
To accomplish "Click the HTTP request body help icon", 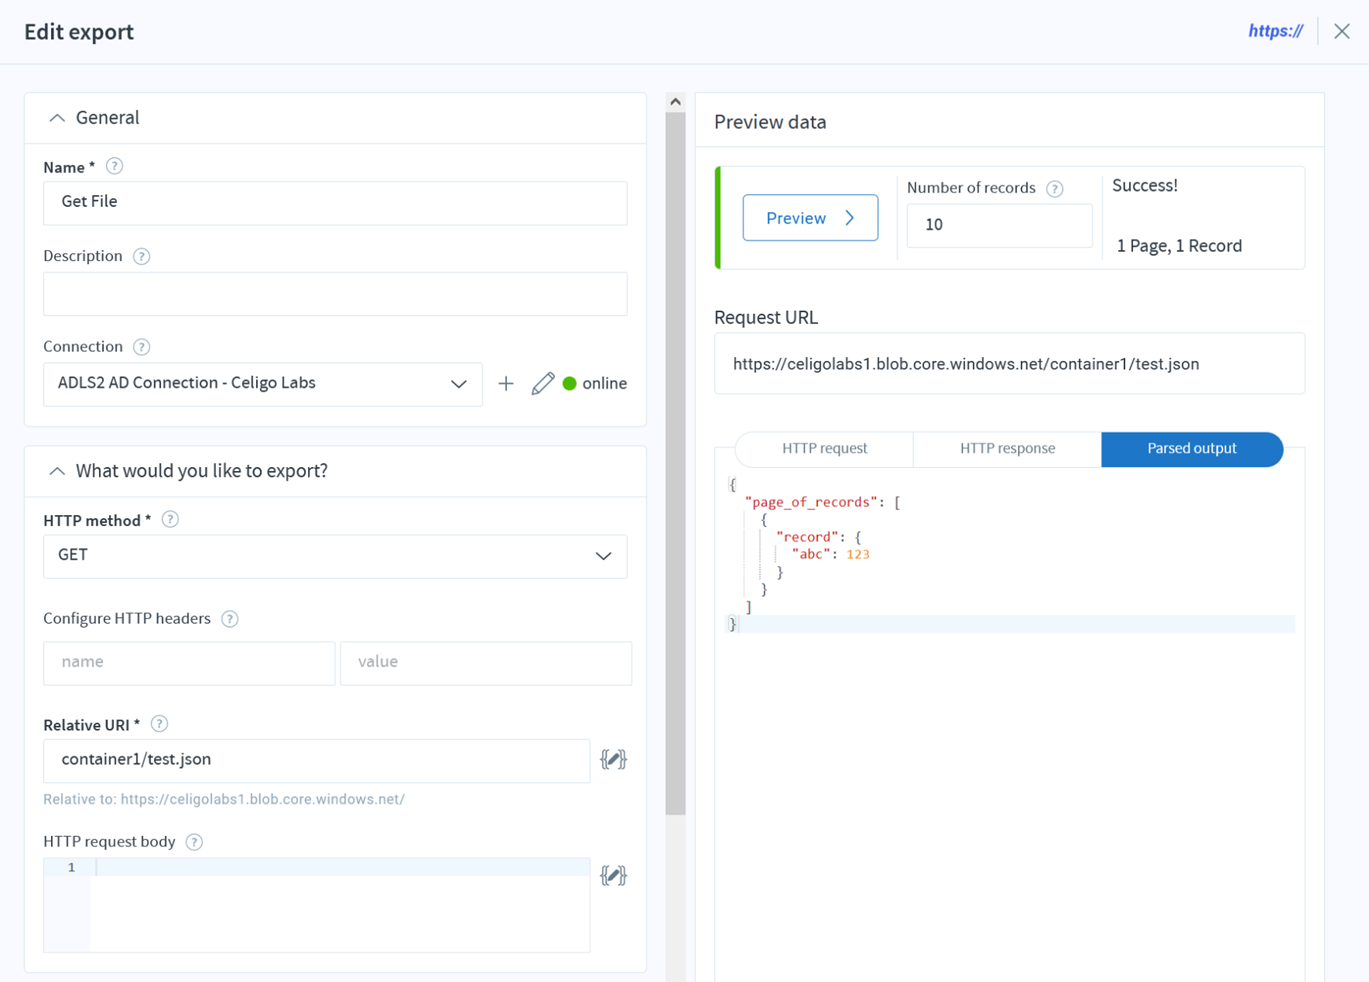I will tap(195, 842).
